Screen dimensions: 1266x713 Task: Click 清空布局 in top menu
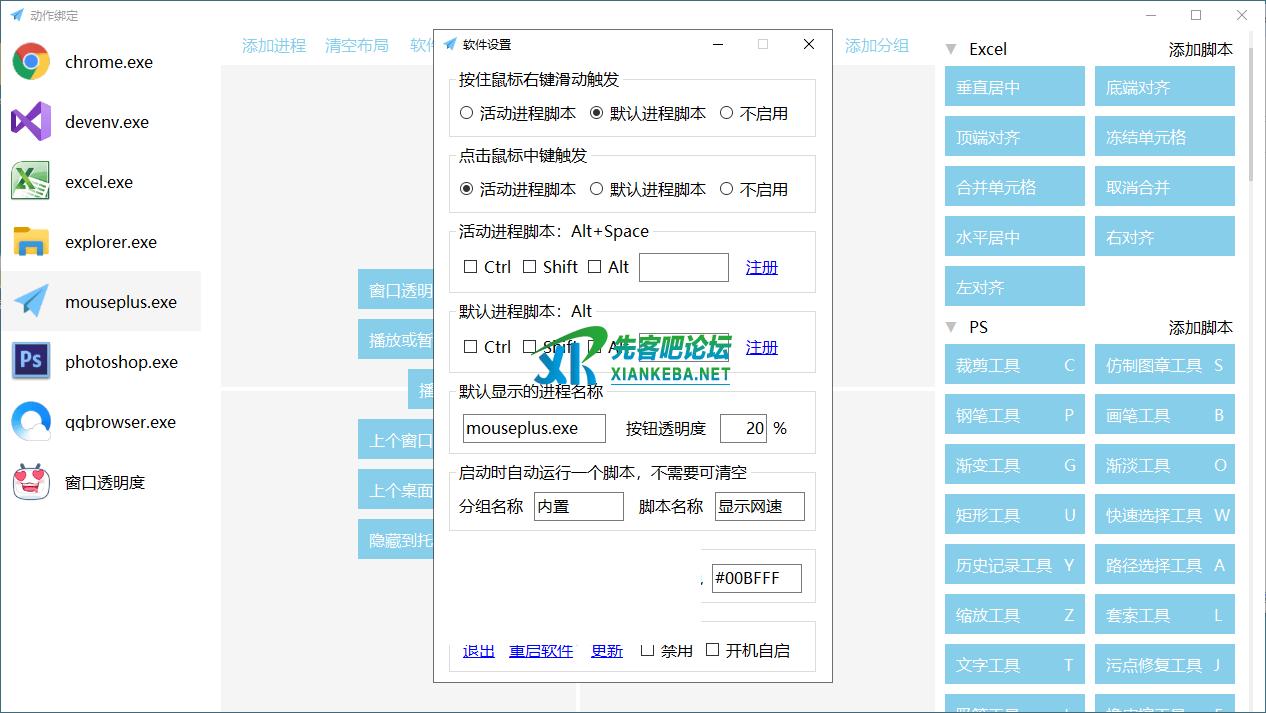tap(357, 46)
